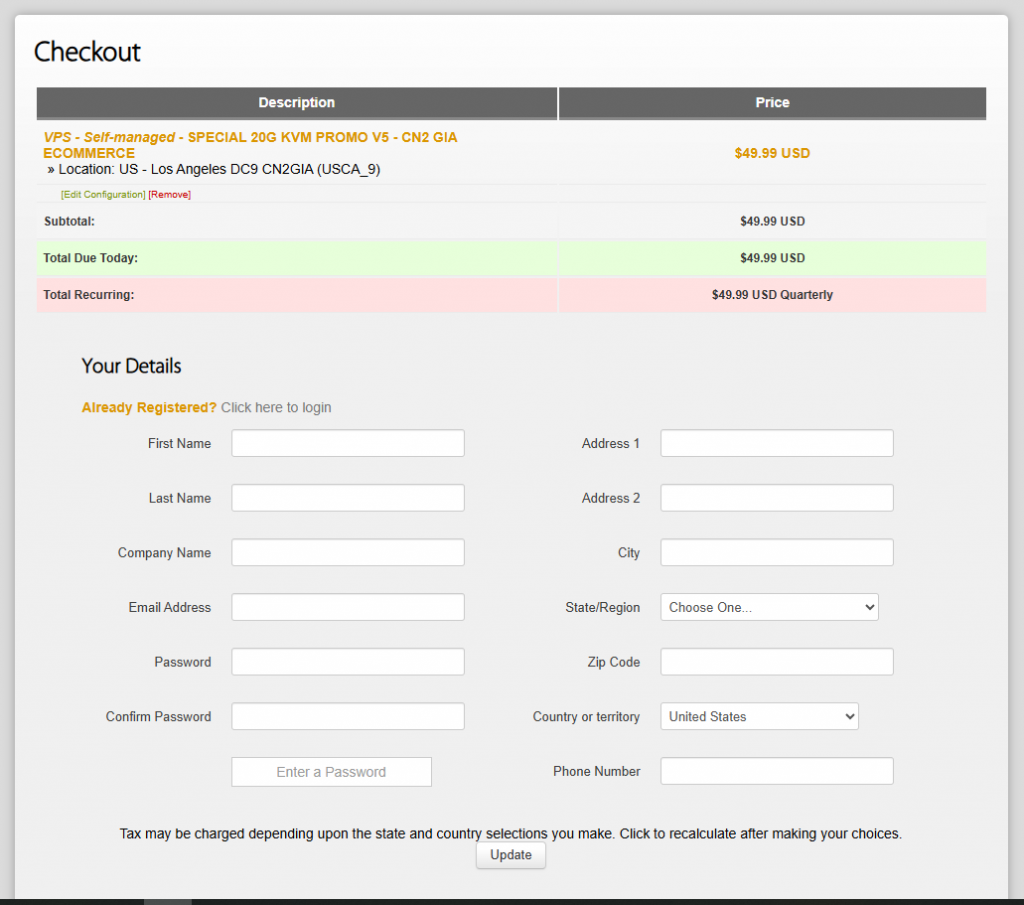Open the State/Region dropdown
Viewport: 1024px width, 905px height.
coord(769,607)
